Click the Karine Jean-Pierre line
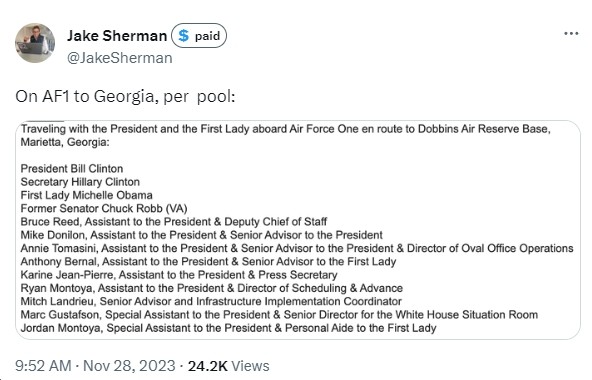Image resolution: width=592 pixels, height=380 pixels. 179,275
